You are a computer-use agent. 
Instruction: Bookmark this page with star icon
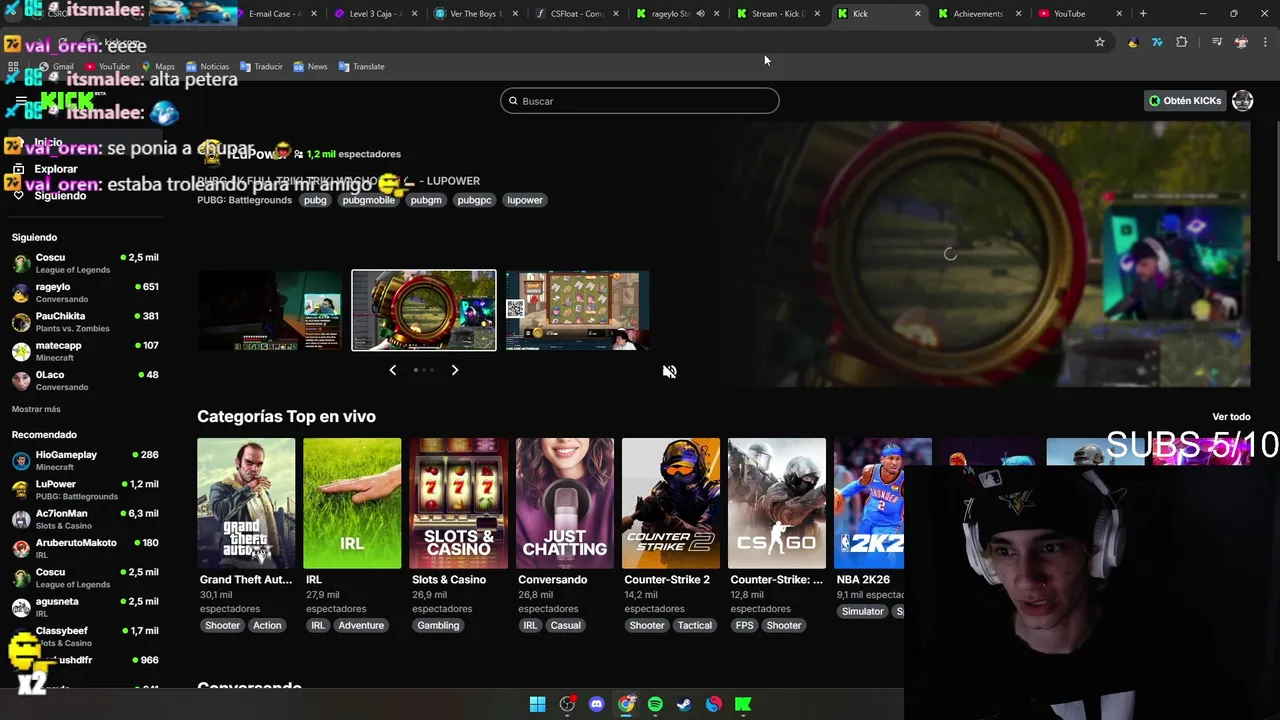click(1100, 42)
